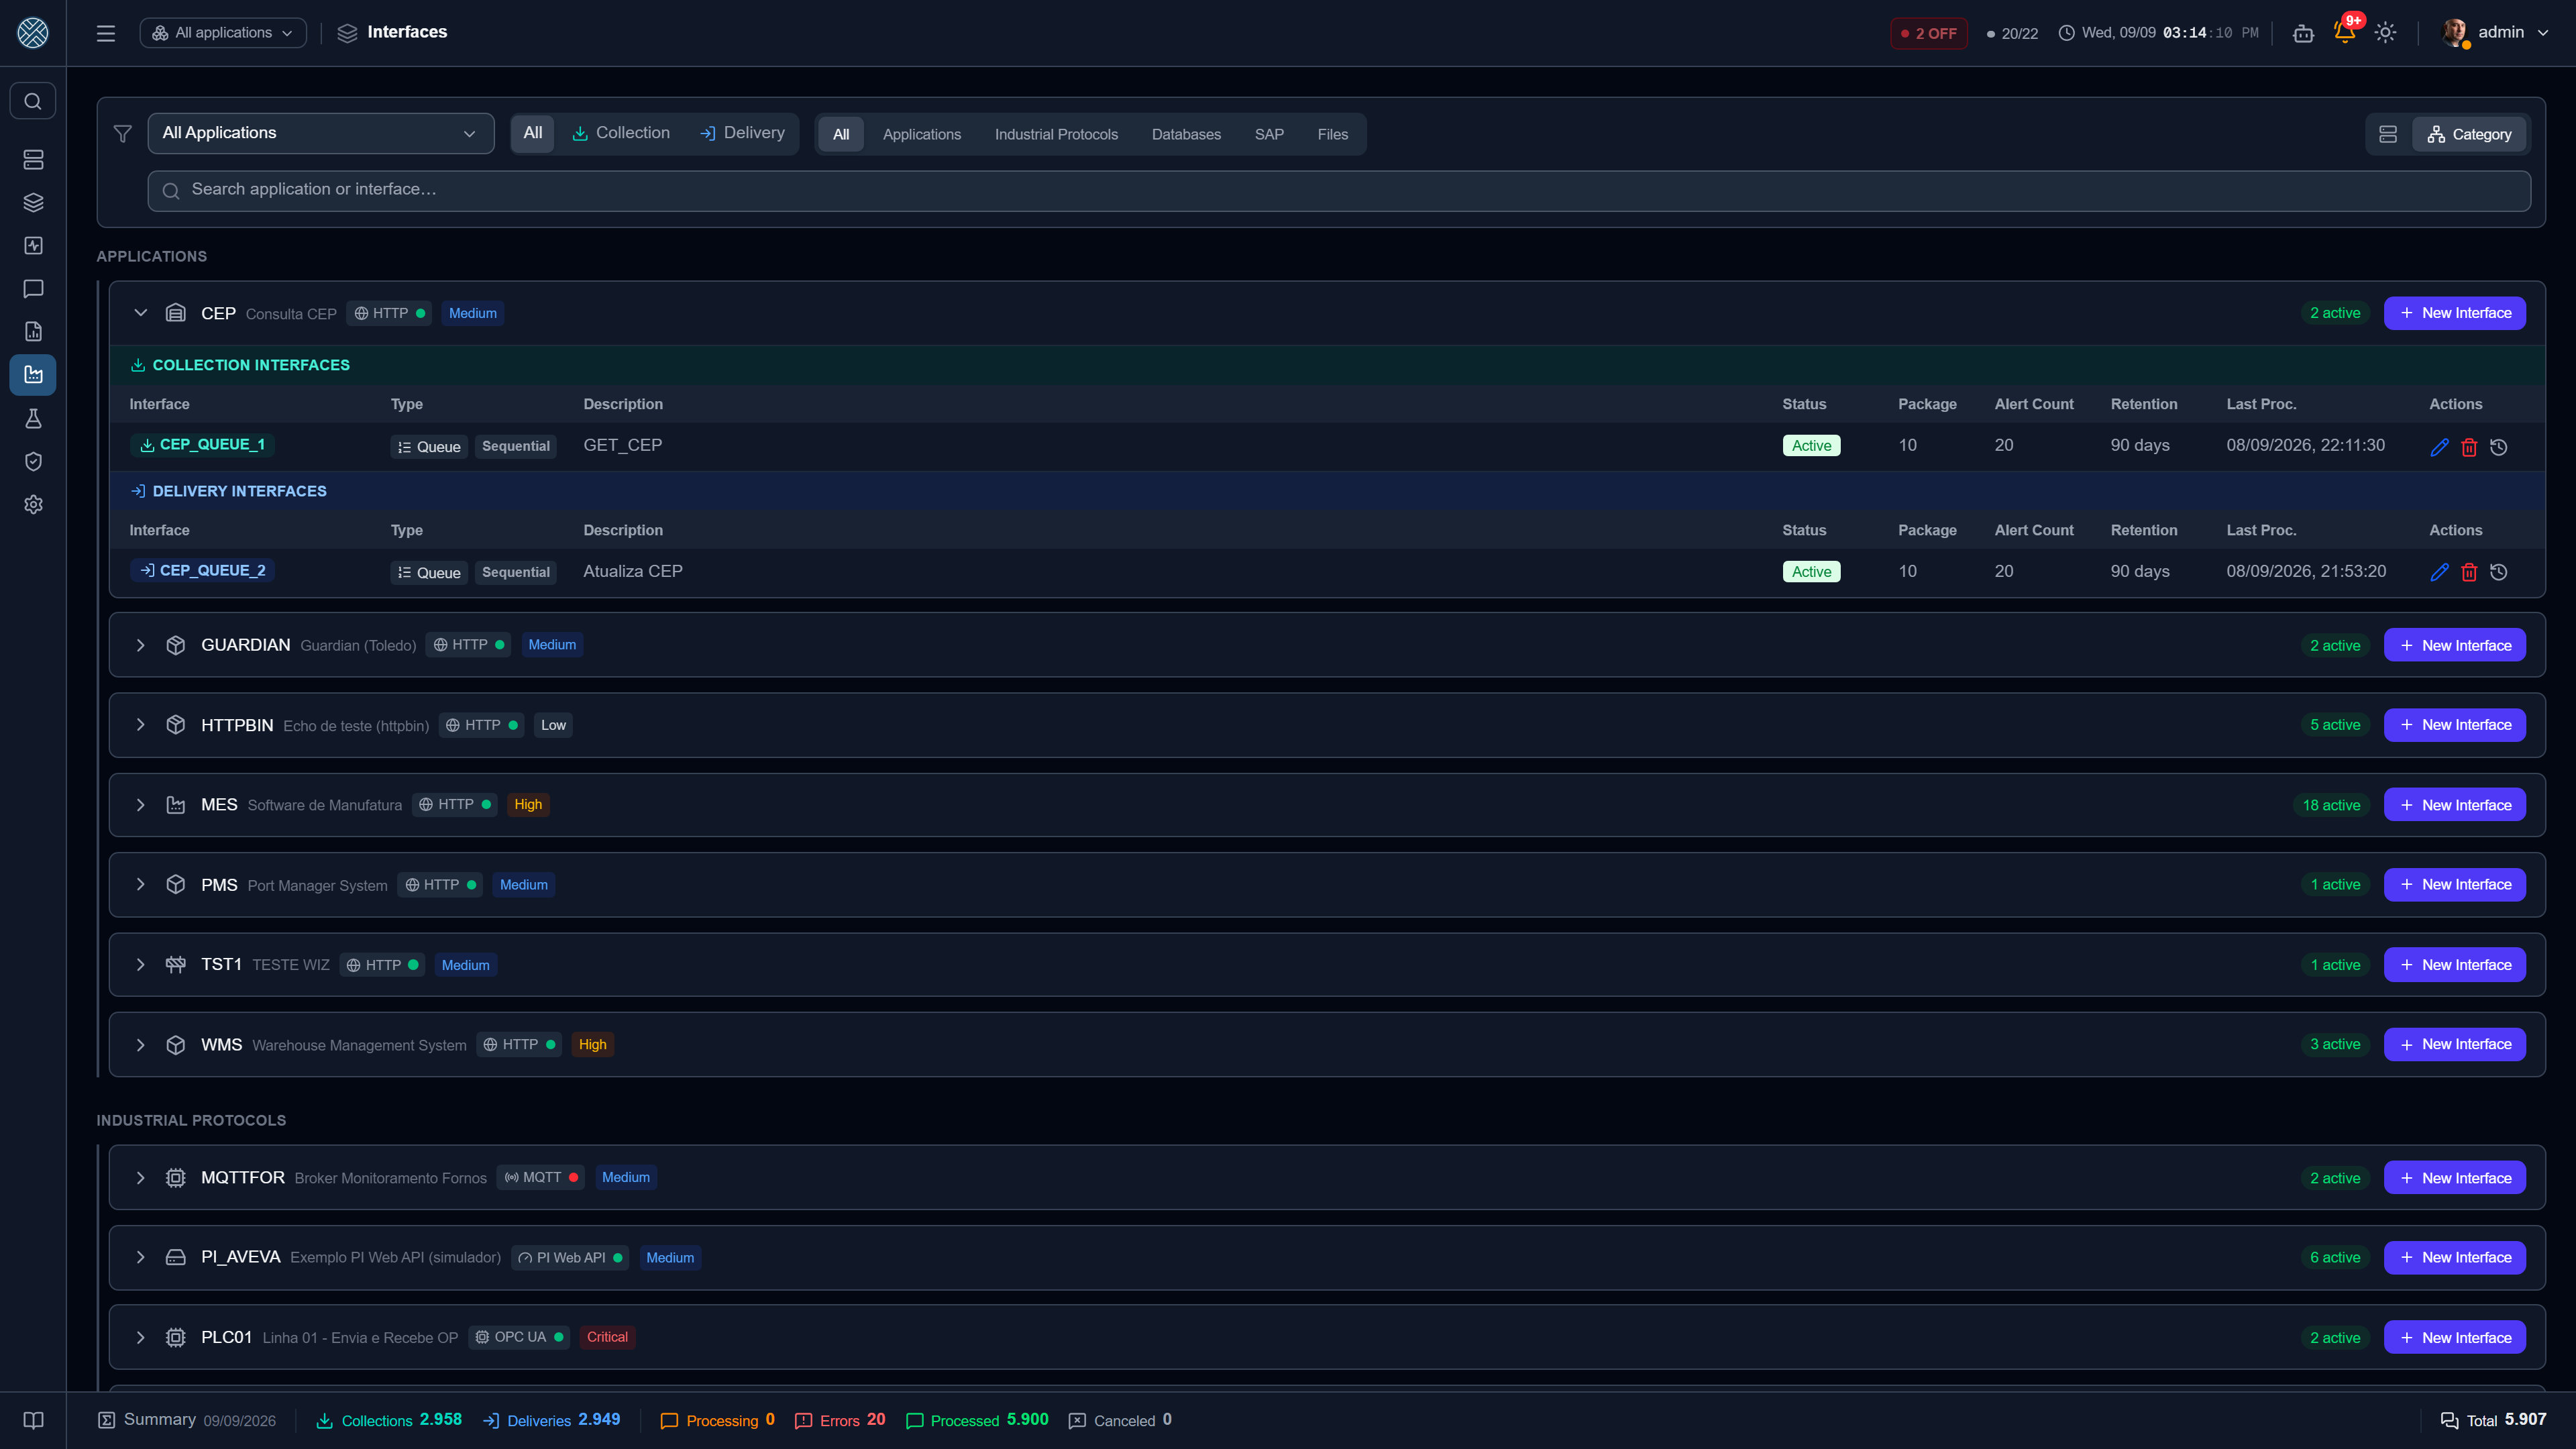The image size is (2576, 1449).
Task: Click the flask icon in sidebar
Action: coord(33,418)
